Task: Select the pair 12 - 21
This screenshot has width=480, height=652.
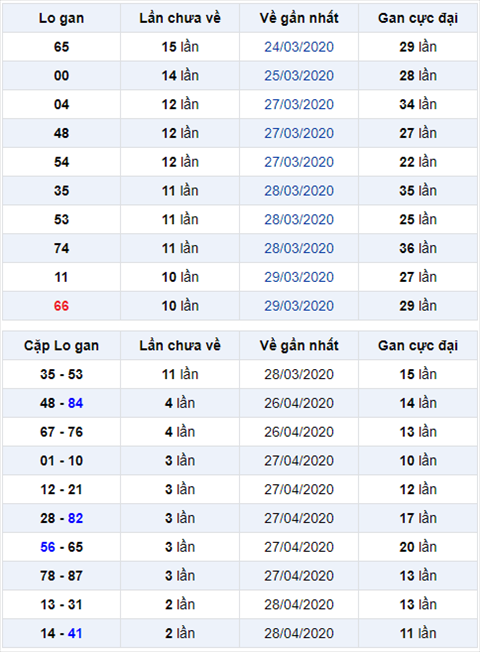Action: pos(61,489)
